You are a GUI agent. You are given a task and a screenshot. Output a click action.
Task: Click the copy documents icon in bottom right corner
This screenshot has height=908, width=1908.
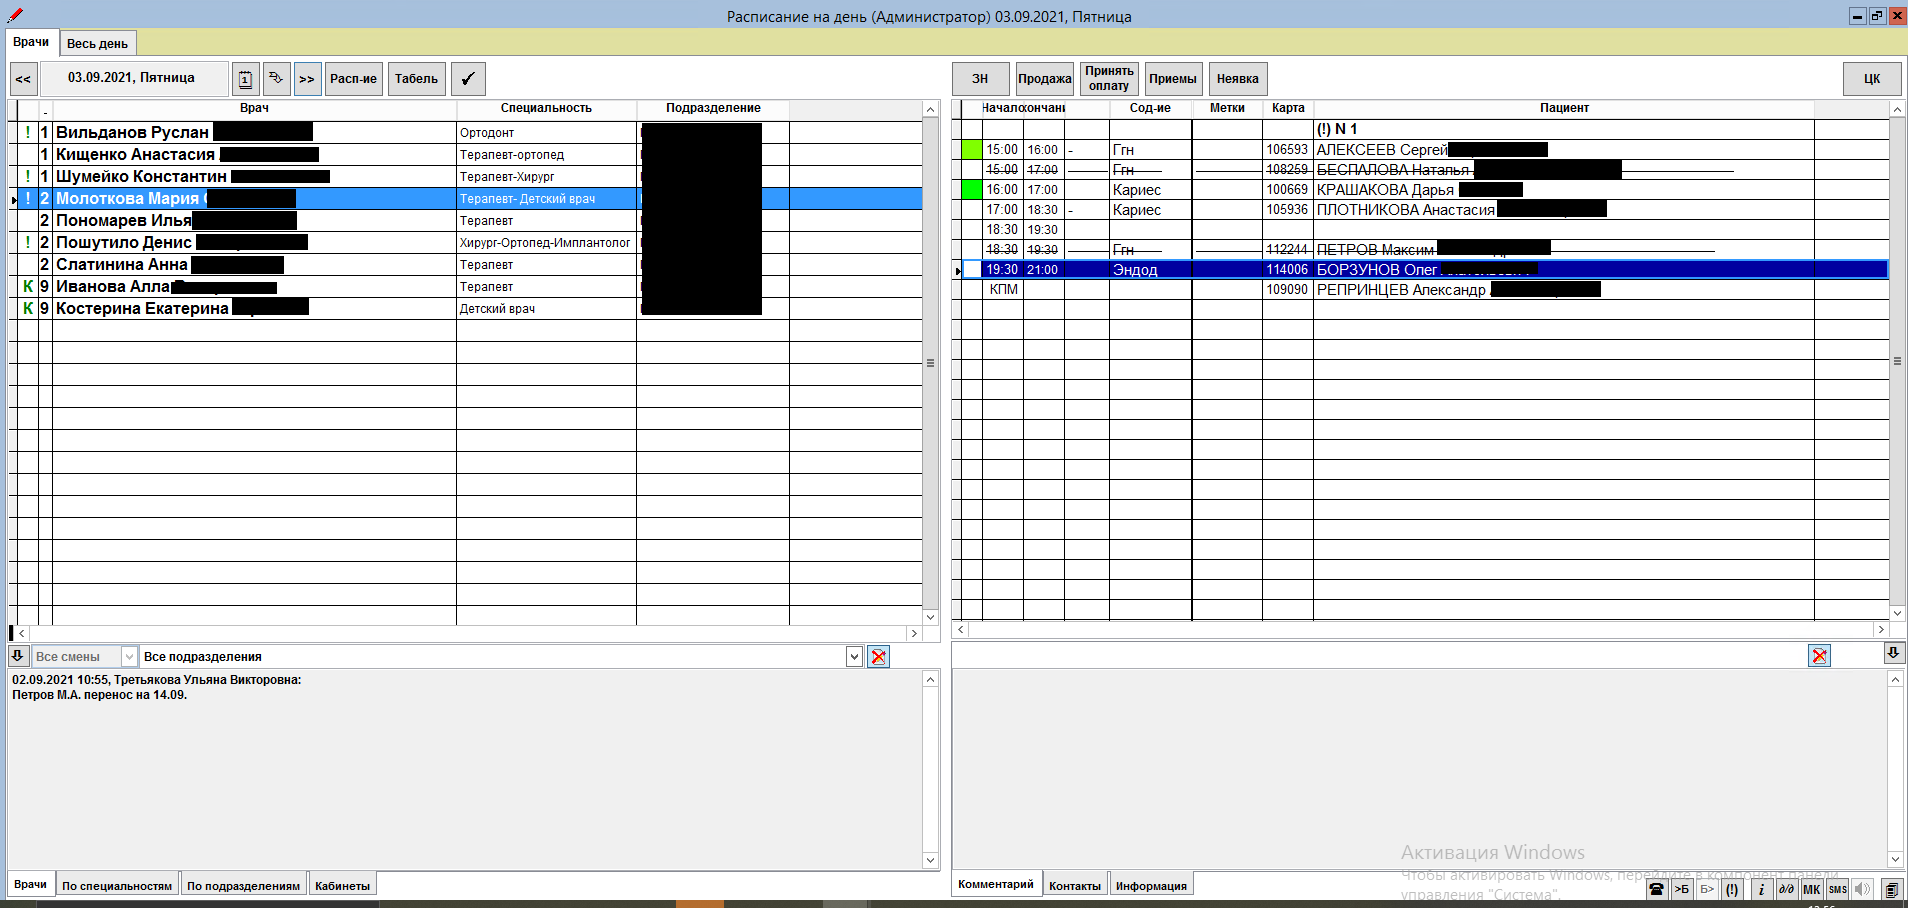(1891, 889)
